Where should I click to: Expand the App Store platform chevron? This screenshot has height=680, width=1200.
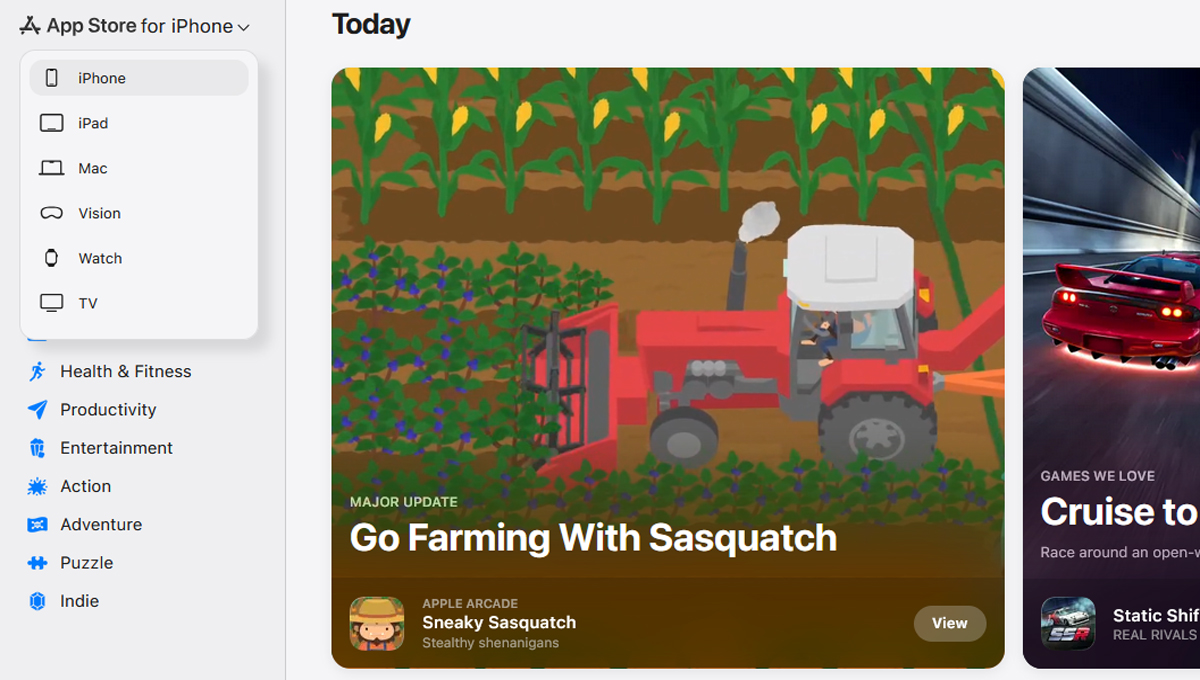point(244,28)
